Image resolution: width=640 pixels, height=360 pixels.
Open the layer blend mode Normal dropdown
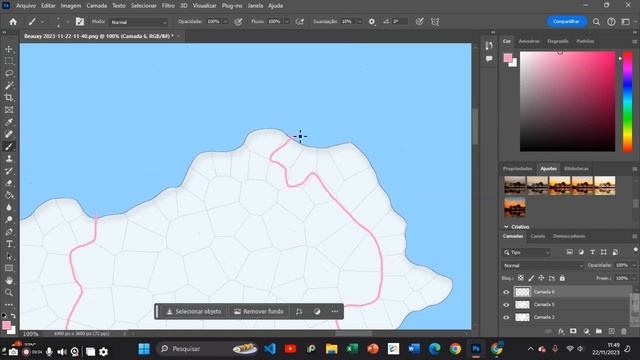[543, 265]
